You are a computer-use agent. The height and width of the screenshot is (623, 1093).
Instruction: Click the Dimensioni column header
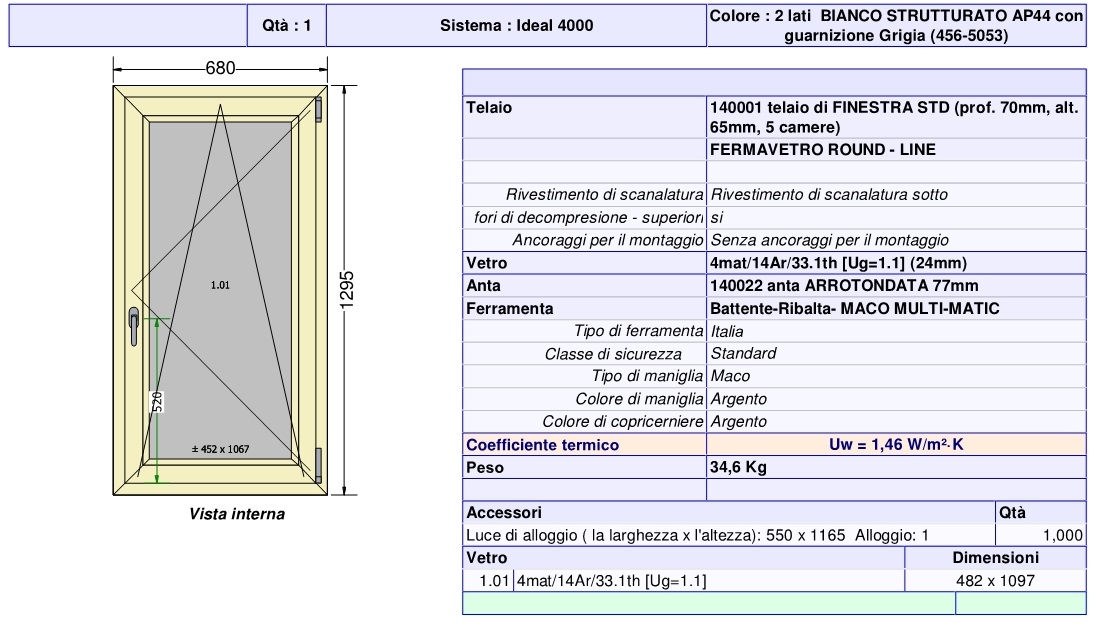pos(995,558)
